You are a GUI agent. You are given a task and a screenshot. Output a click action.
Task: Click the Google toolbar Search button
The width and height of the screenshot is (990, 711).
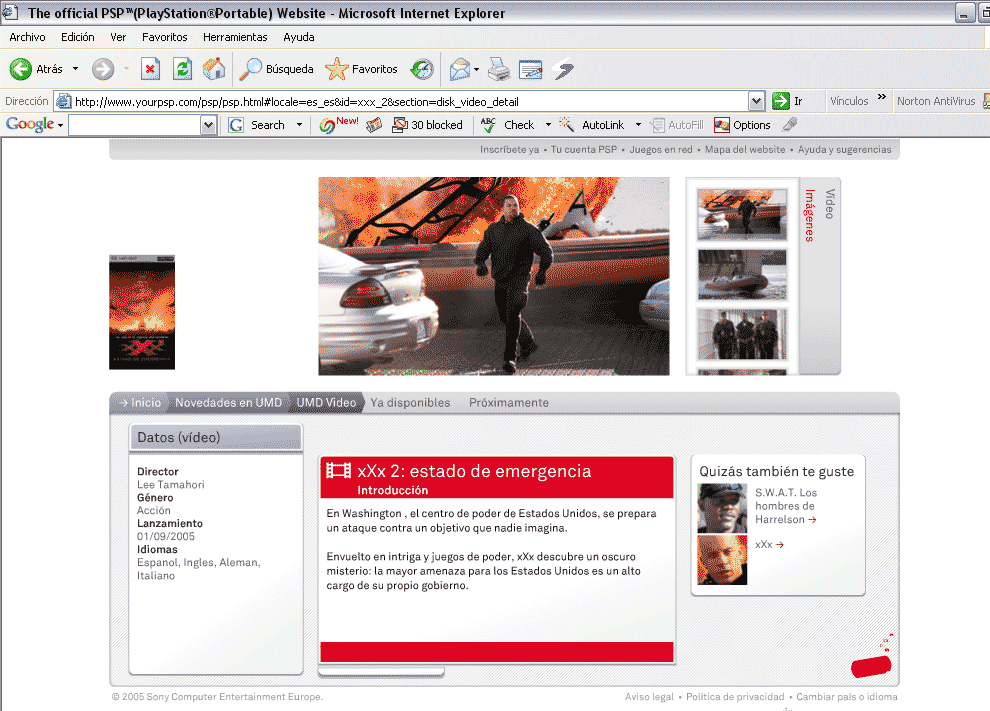(x=257, y=125)
